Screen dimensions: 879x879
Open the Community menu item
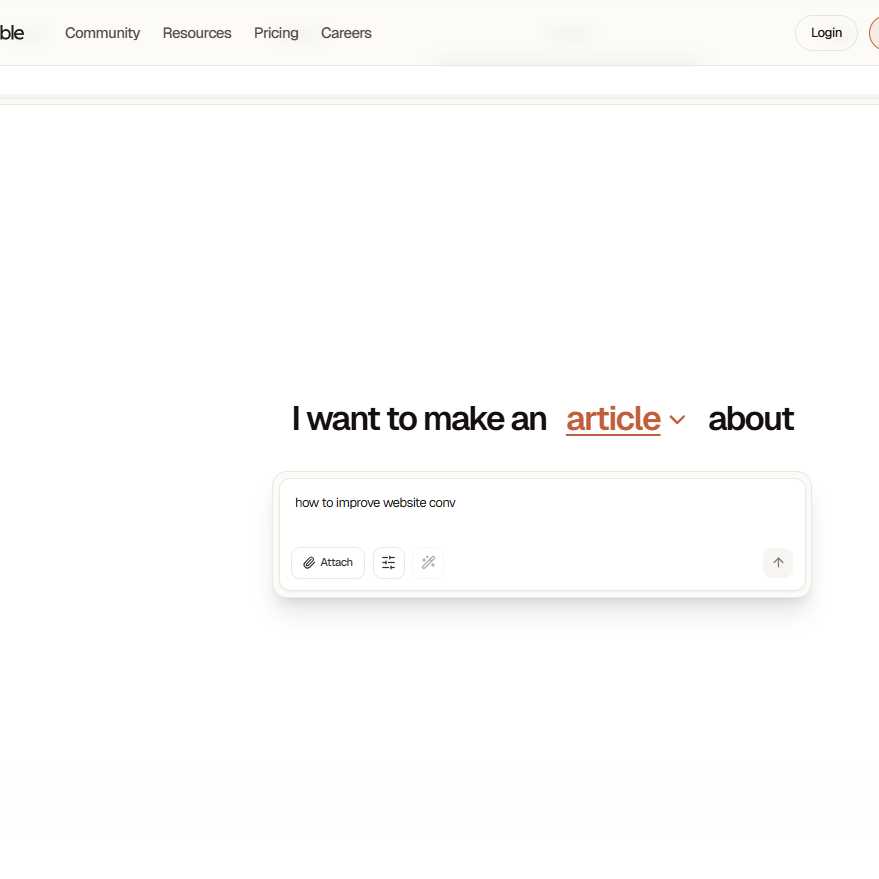click(102, 33)
